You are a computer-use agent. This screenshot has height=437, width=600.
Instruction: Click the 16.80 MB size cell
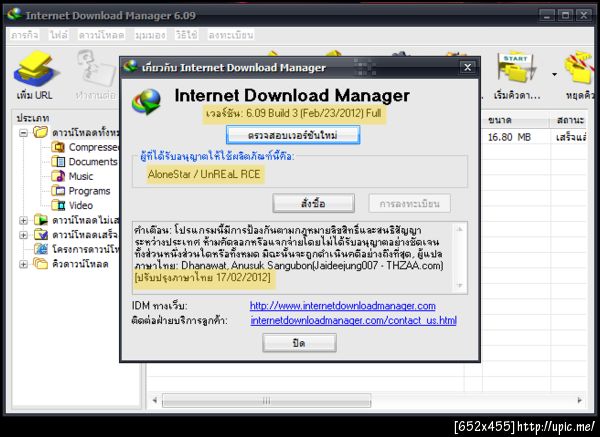509,137
